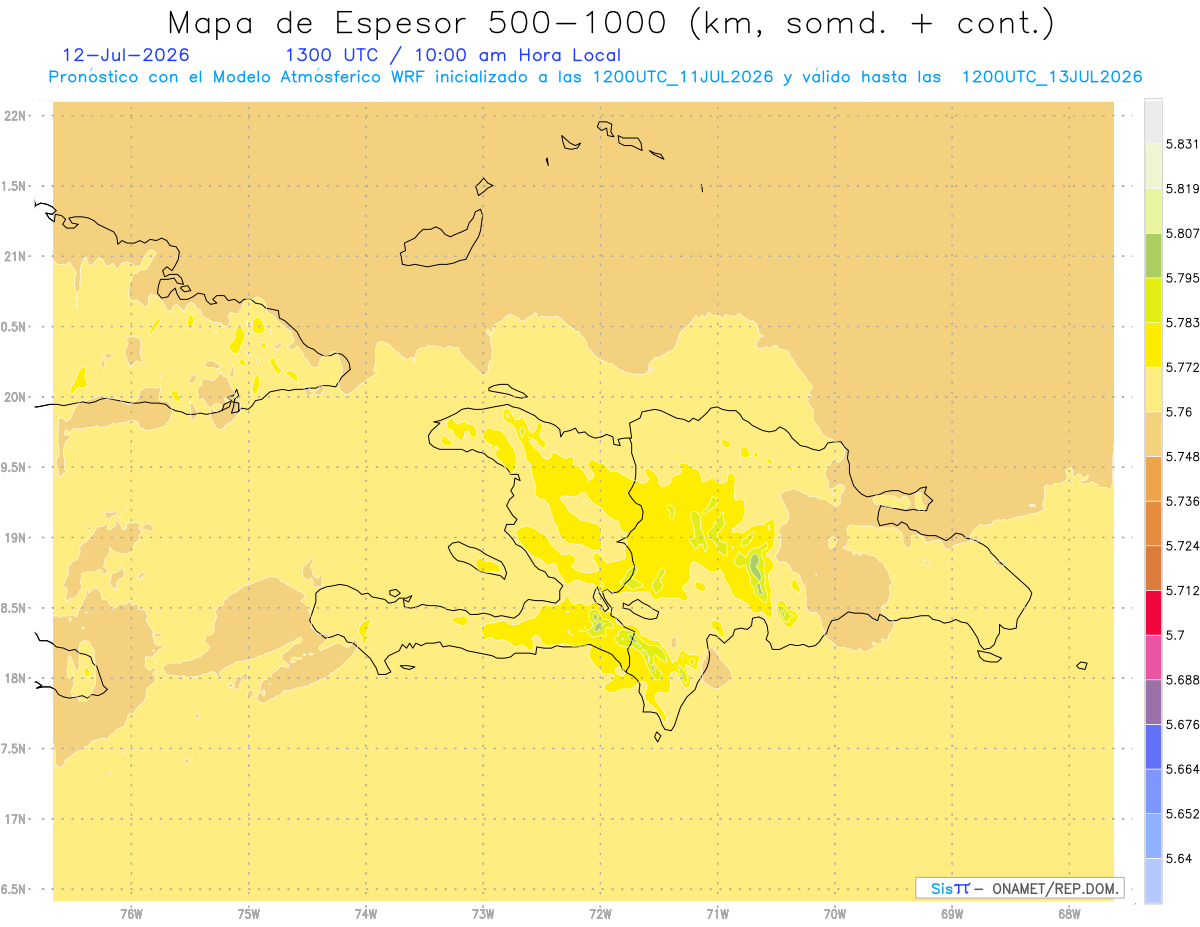Click the '1300 UTC / 10:00 am Hora Local' text
Image resolution: width=1200 pixels, height=927 pixels.
pyautogui.click(x=453, y=55)
